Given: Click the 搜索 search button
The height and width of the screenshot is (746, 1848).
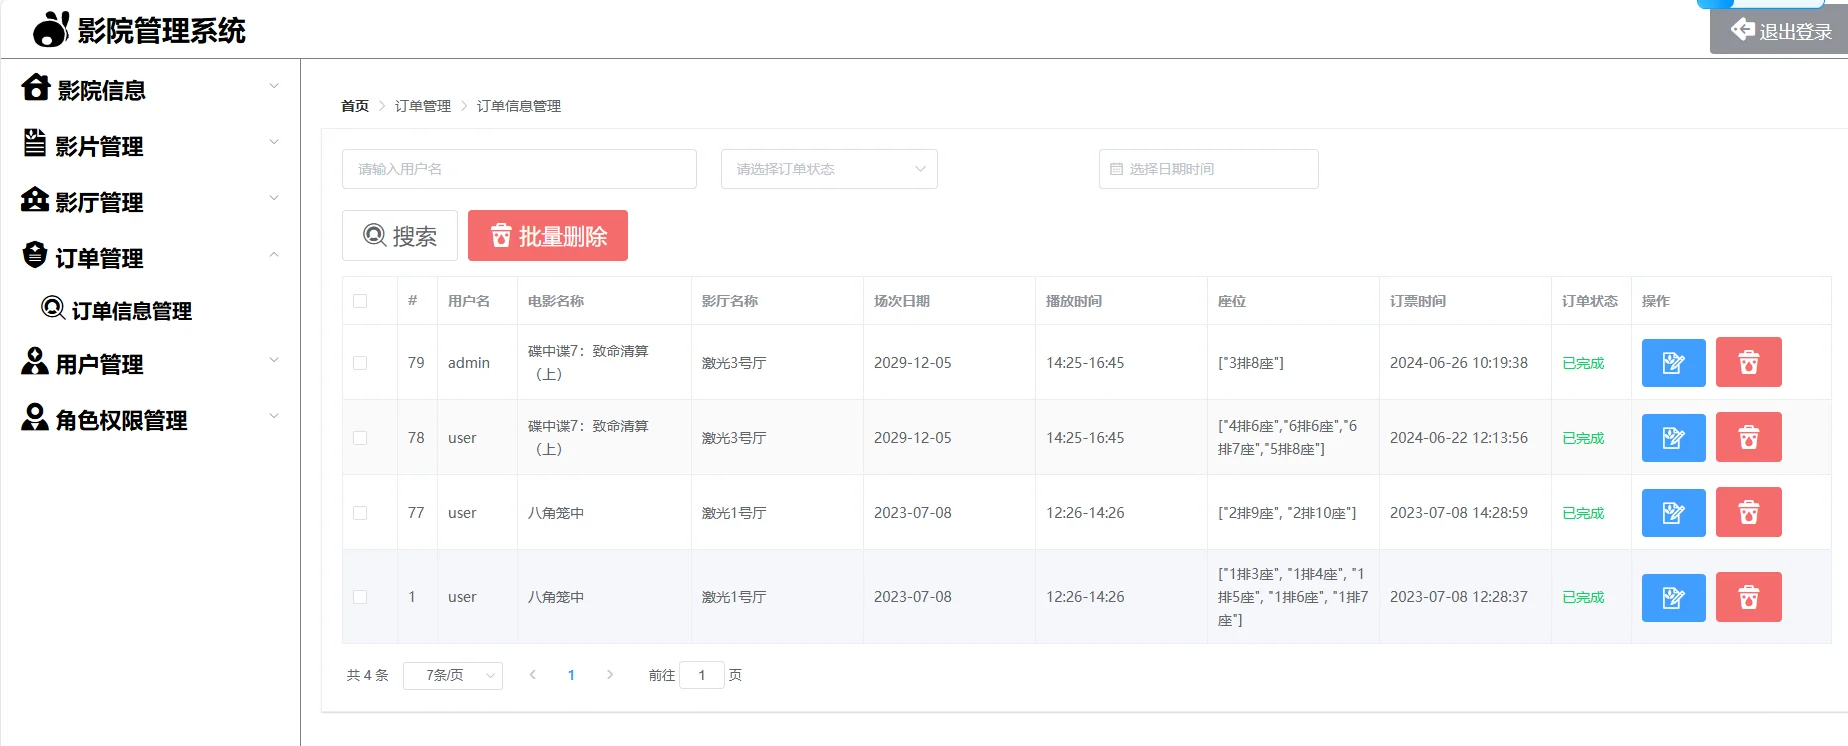Looking at the screenshot, I should [400, 236].
